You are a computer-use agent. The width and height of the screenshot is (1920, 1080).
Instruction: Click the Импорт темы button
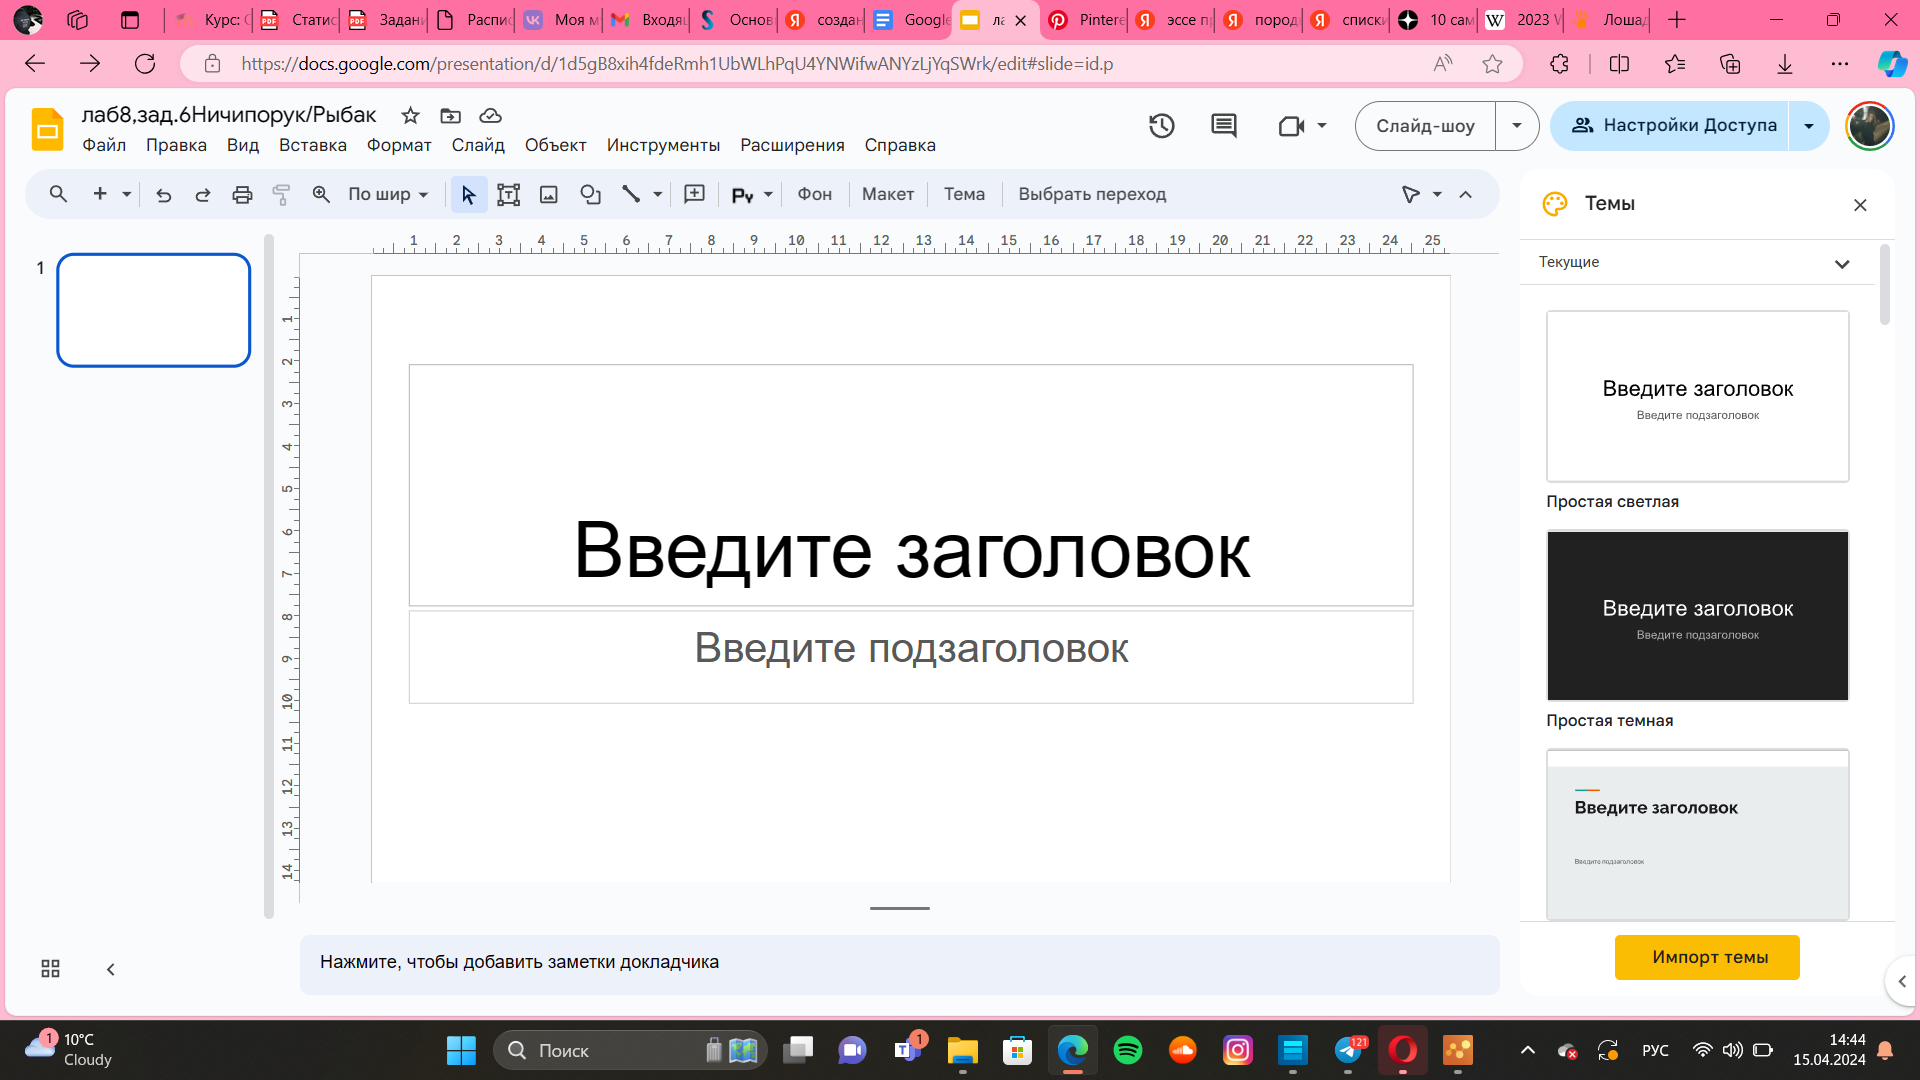click(1707, 957)
